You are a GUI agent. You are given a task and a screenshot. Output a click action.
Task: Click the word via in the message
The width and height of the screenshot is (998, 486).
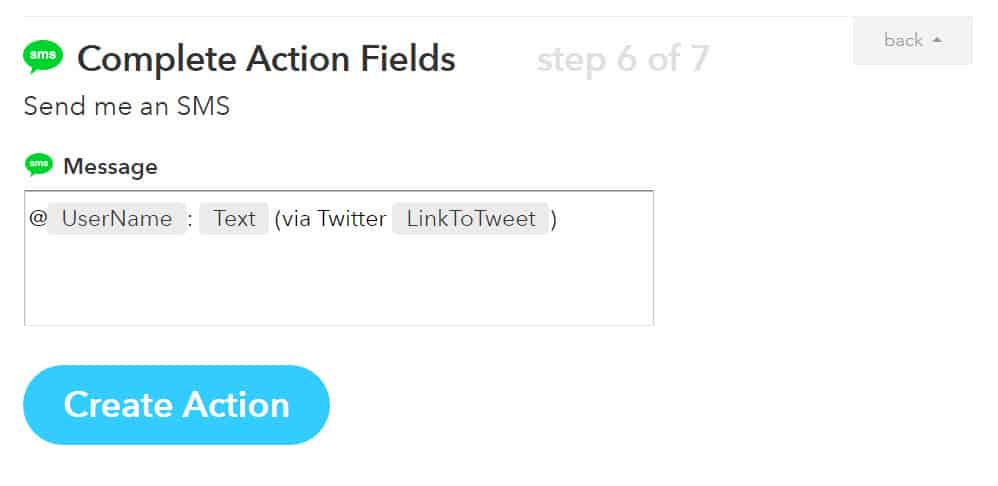pos(297,219)
